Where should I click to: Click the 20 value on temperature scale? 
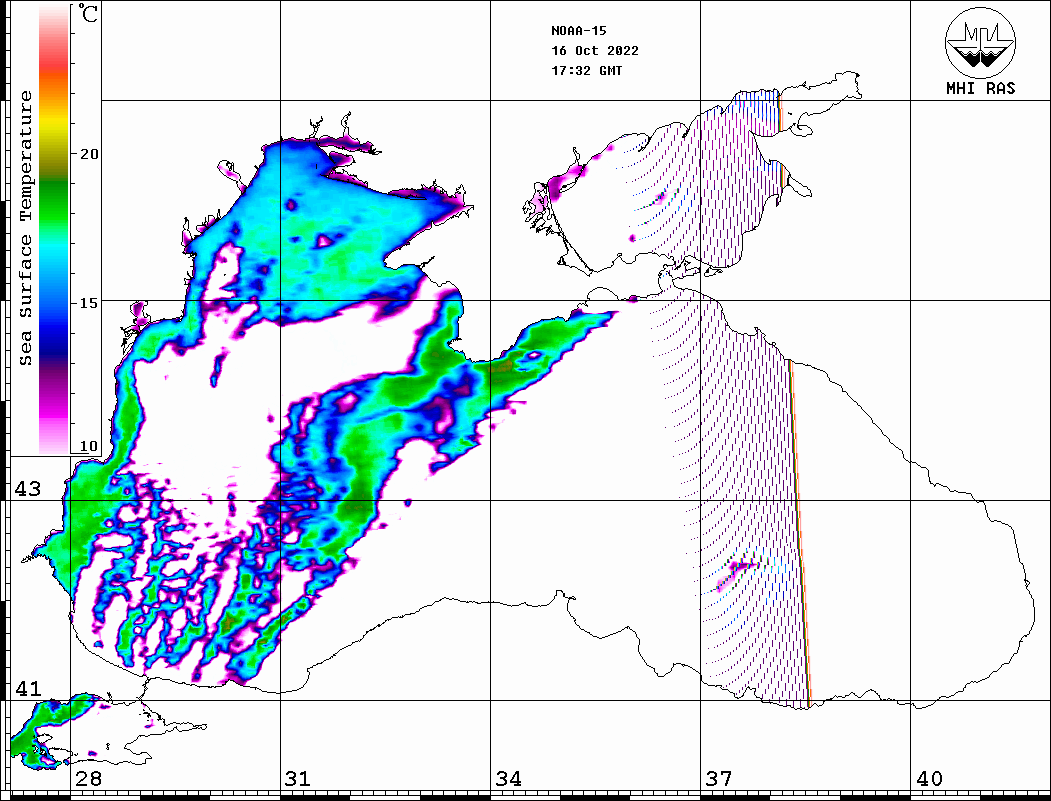(x=88, y=153)
